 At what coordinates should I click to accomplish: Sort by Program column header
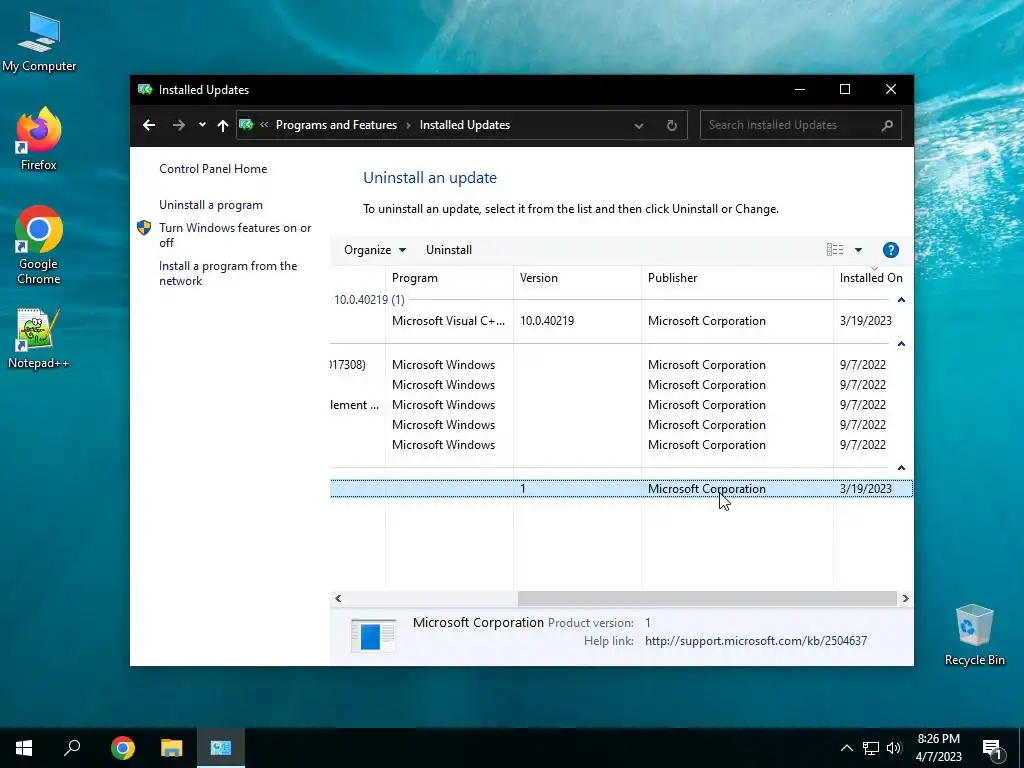[x=449, y=278]
